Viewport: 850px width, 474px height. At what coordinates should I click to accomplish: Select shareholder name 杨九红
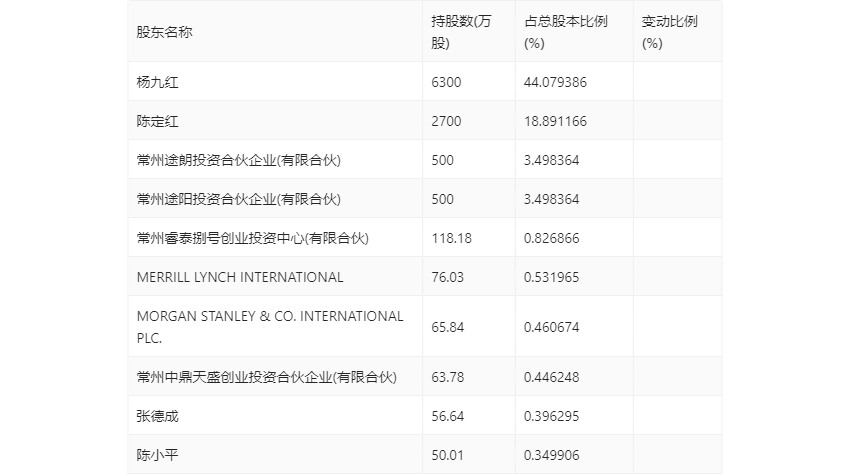157,82
